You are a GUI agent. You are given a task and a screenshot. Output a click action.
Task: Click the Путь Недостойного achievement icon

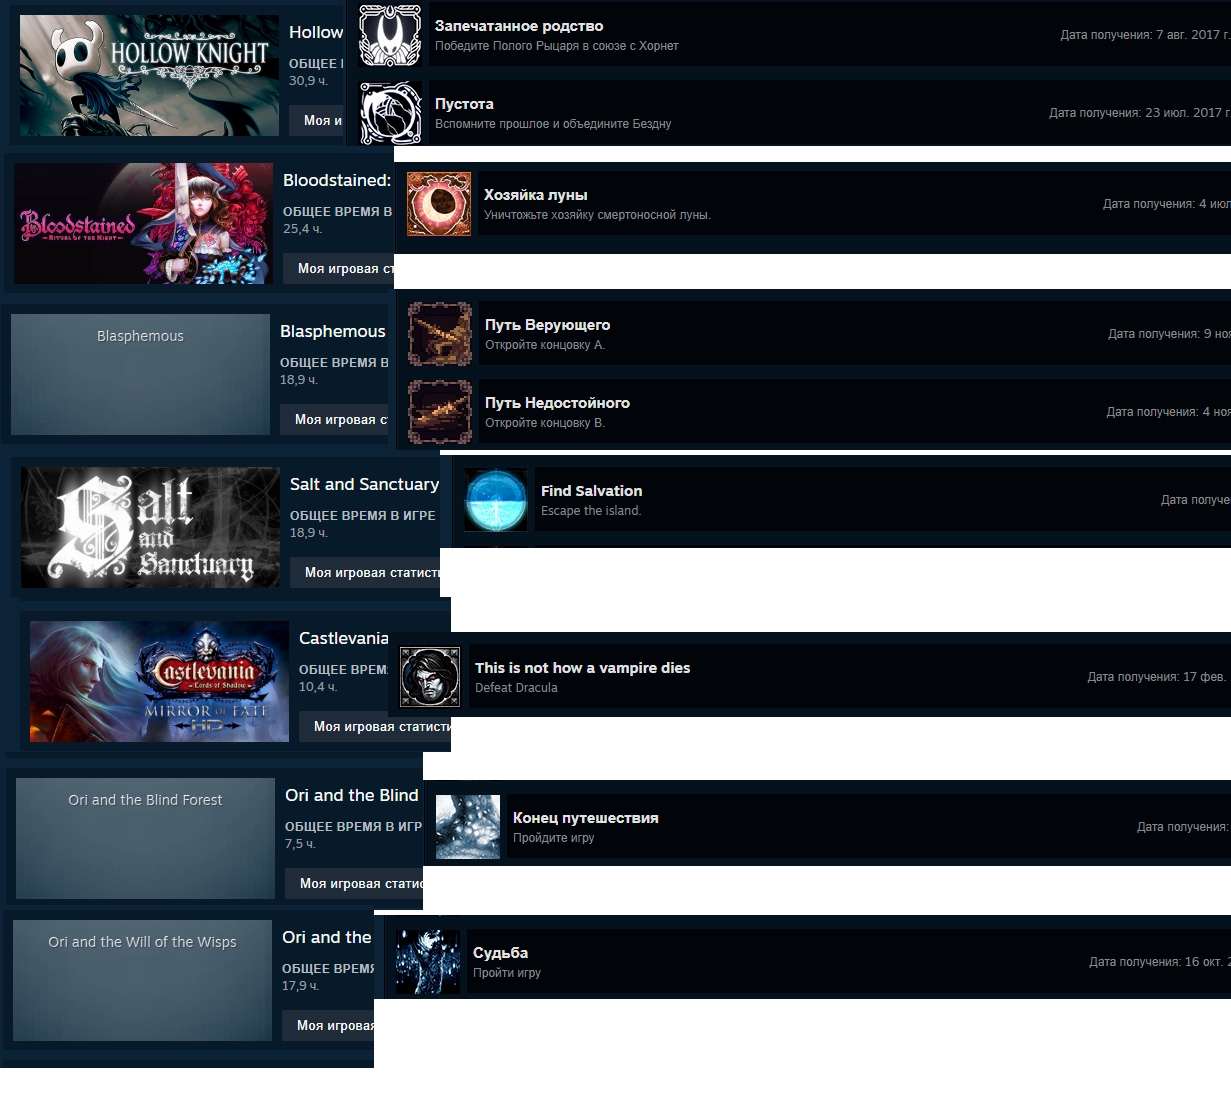pos(440,412)
